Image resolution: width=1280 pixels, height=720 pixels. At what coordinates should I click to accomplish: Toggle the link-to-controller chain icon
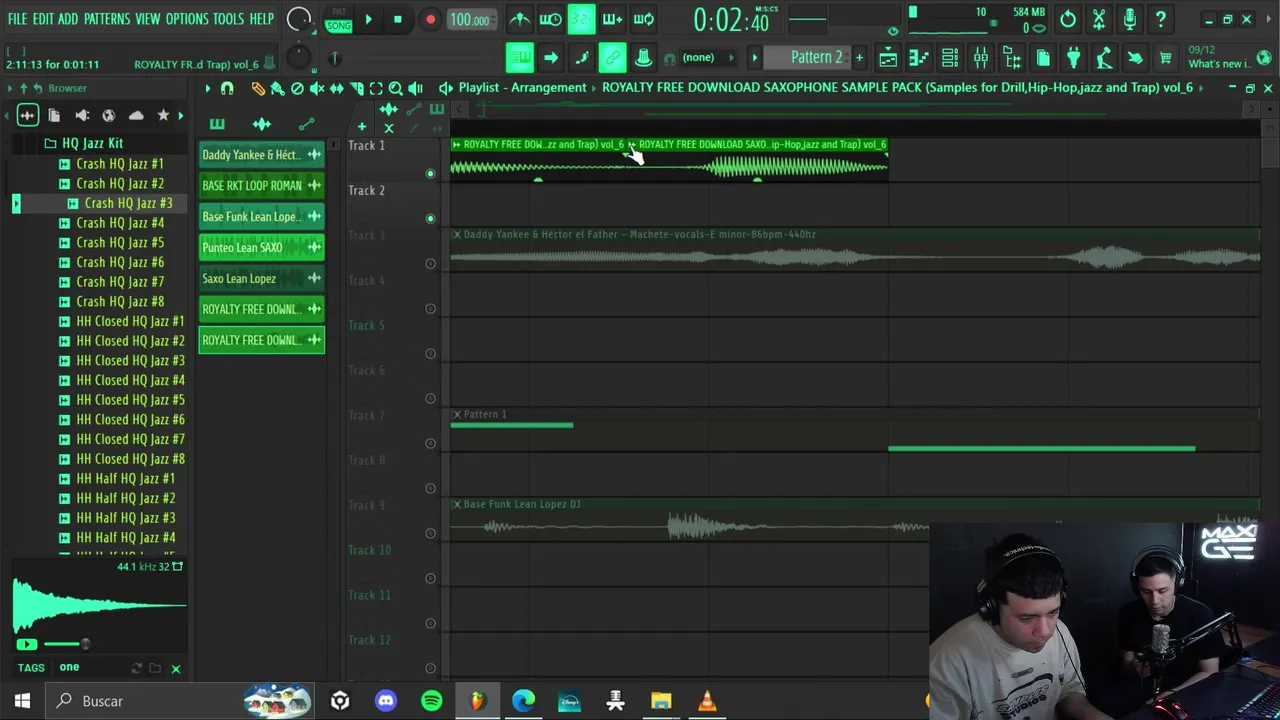click(x=612, y=58)
